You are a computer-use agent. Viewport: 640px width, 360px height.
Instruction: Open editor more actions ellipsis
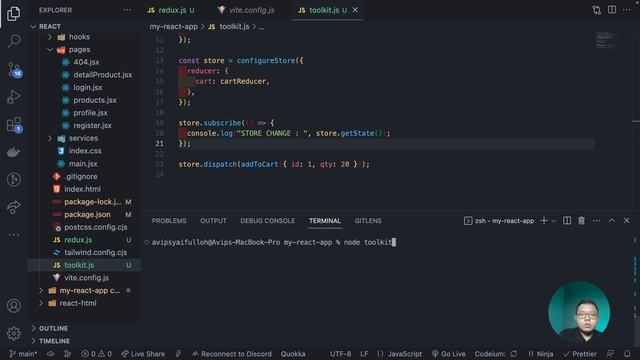coord(627,10)
